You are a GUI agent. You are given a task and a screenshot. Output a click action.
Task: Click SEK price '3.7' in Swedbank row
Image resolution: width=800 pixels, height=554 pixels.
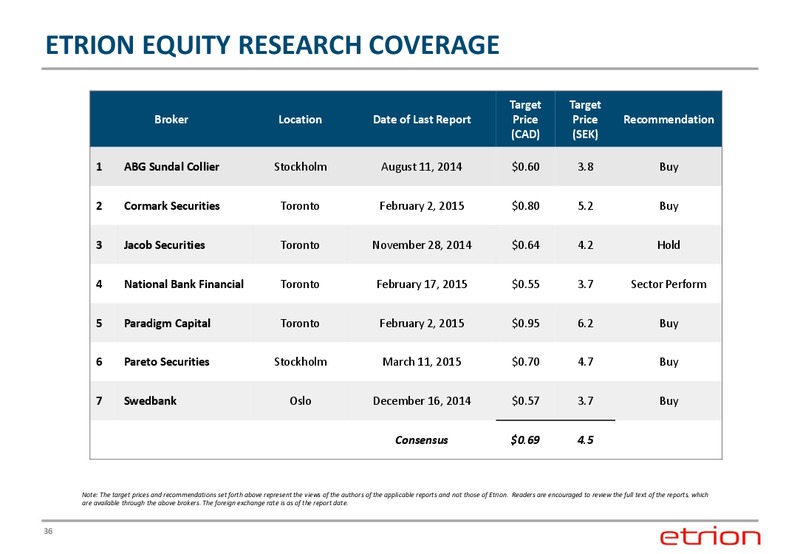[585, 401]
